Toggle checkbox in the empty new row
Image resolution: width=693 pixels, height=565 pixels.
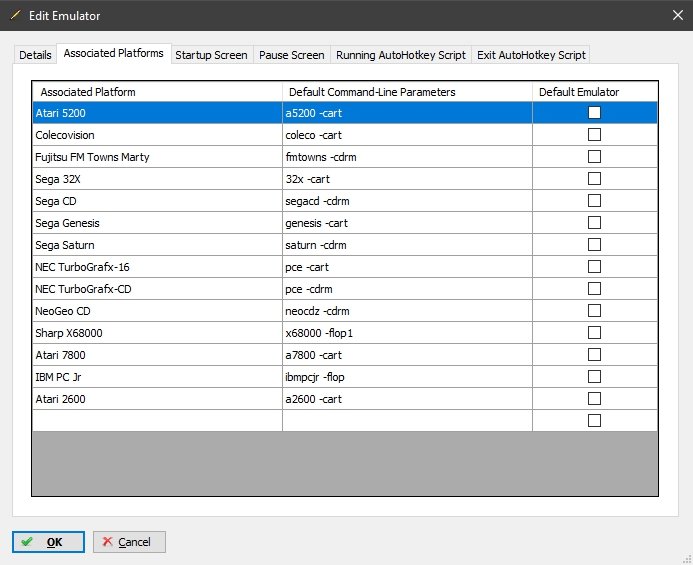tap(594, 420)
